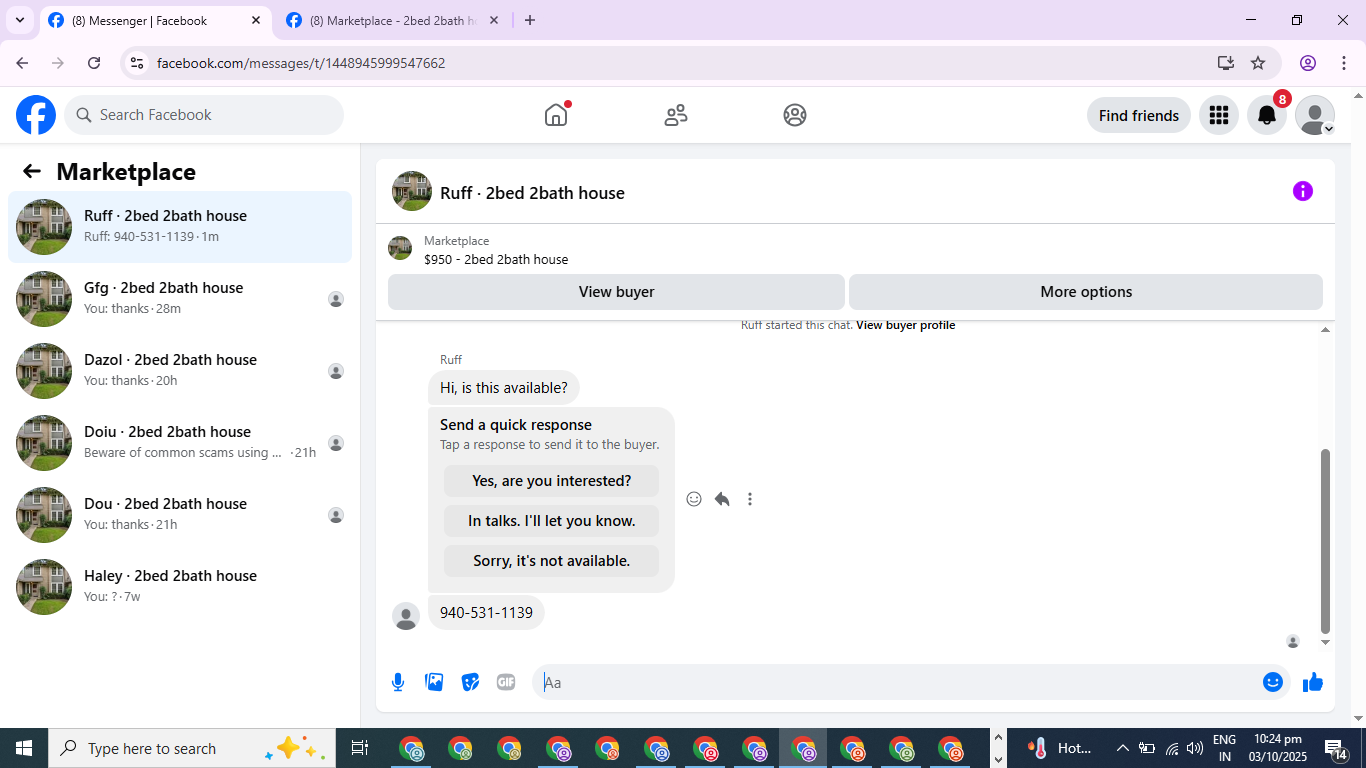Open the notifications bell
This screenshot has height=768, width=1366.
(1267, 115)
